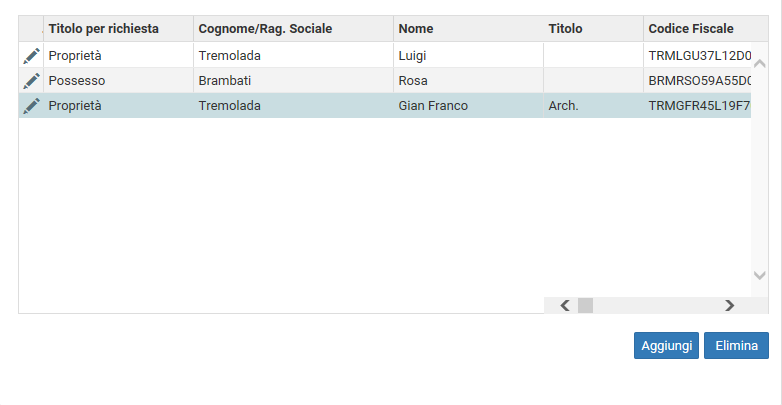Click the Aggiungi button
This screenshot has width=782, height=405.
666,346
